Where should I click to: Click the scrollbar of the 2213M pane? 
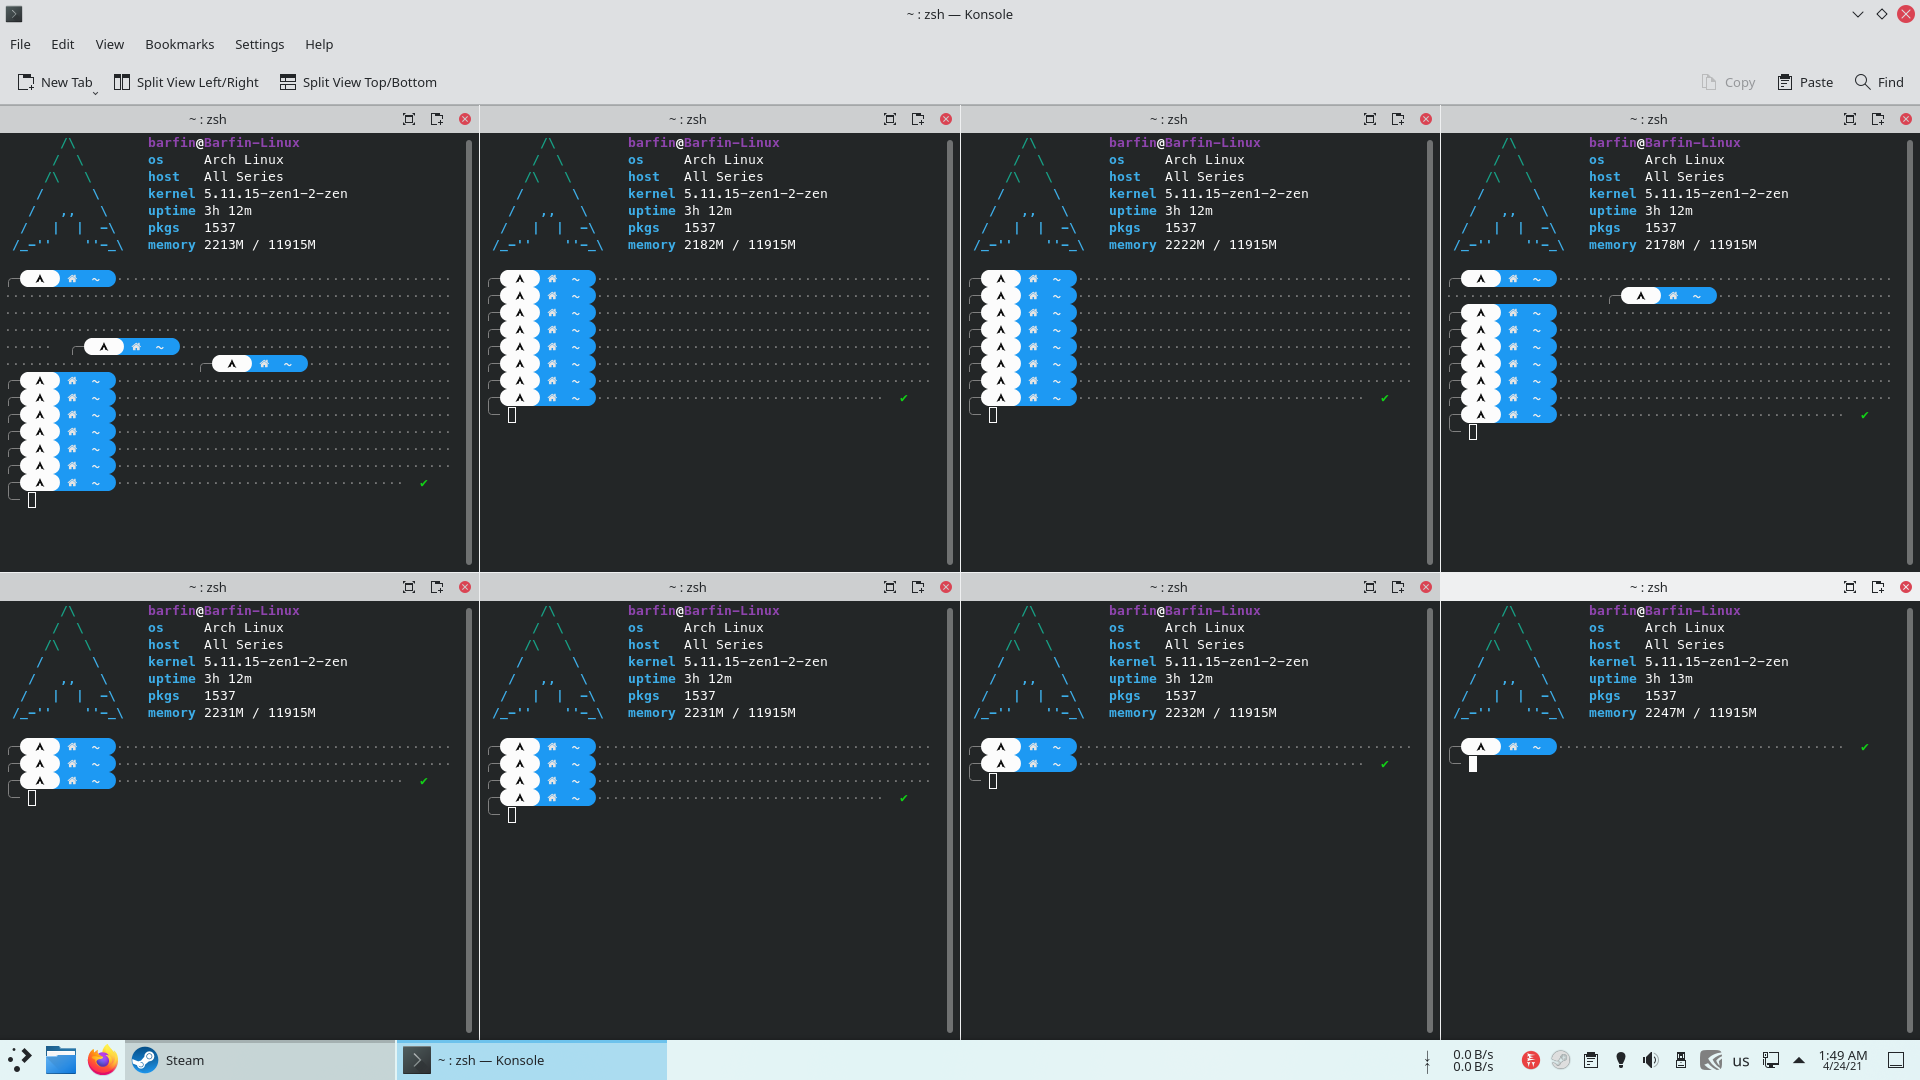pyautogui.click(x=469, y=352)
